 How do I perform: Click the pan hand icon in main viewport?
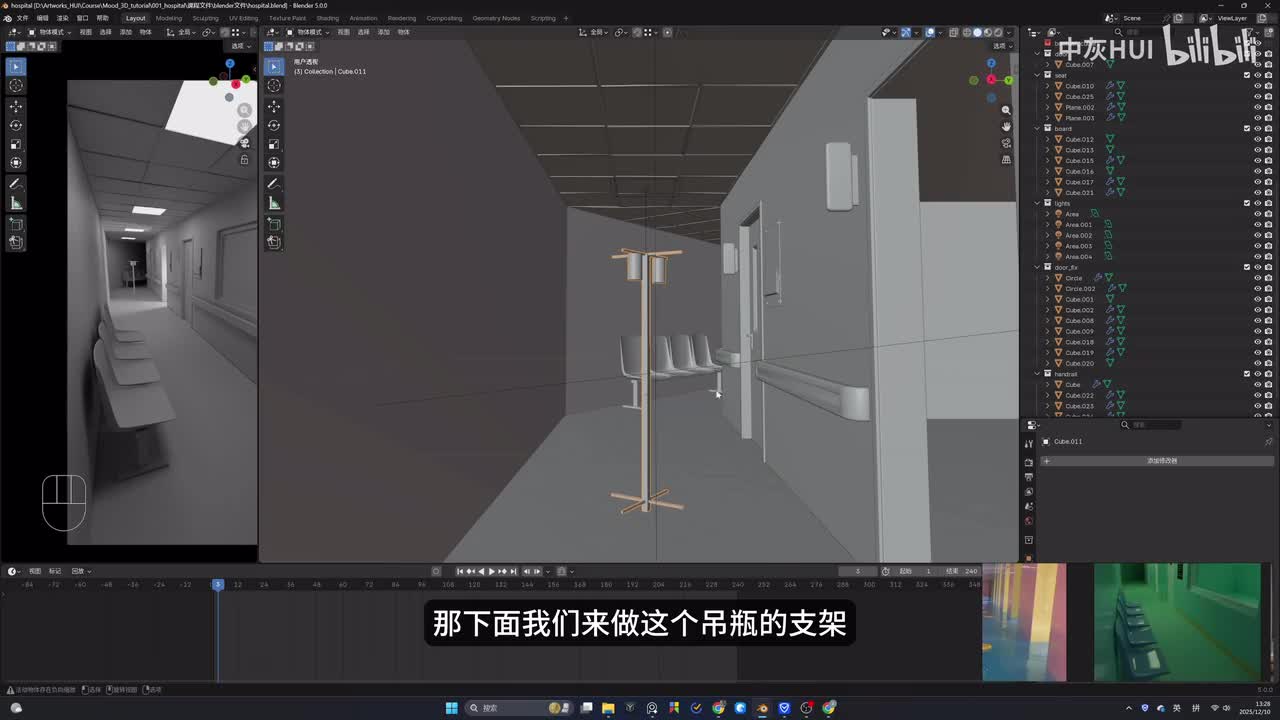point(1006,126)
